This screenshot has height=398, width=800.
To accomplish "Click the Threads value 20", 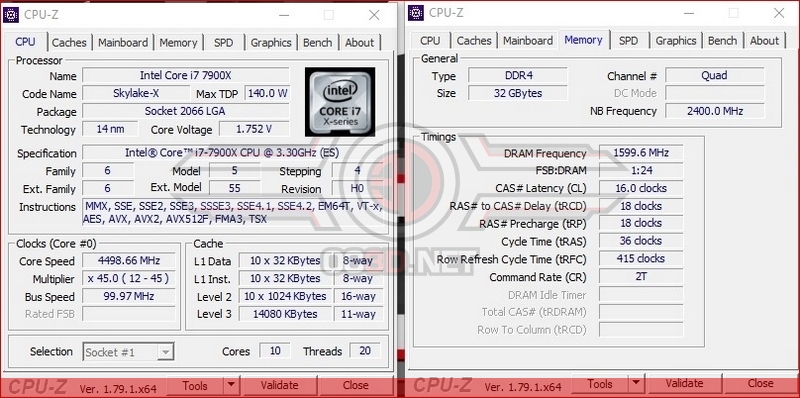I will coord(365,351).
